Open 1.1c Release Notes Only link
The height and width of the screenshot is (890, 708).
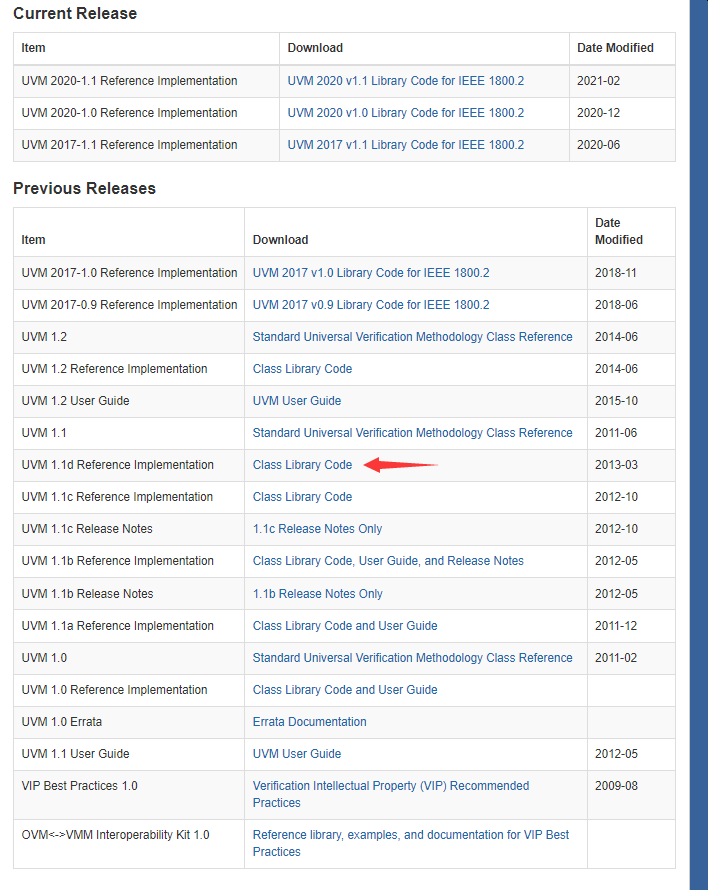pos(317,528)
